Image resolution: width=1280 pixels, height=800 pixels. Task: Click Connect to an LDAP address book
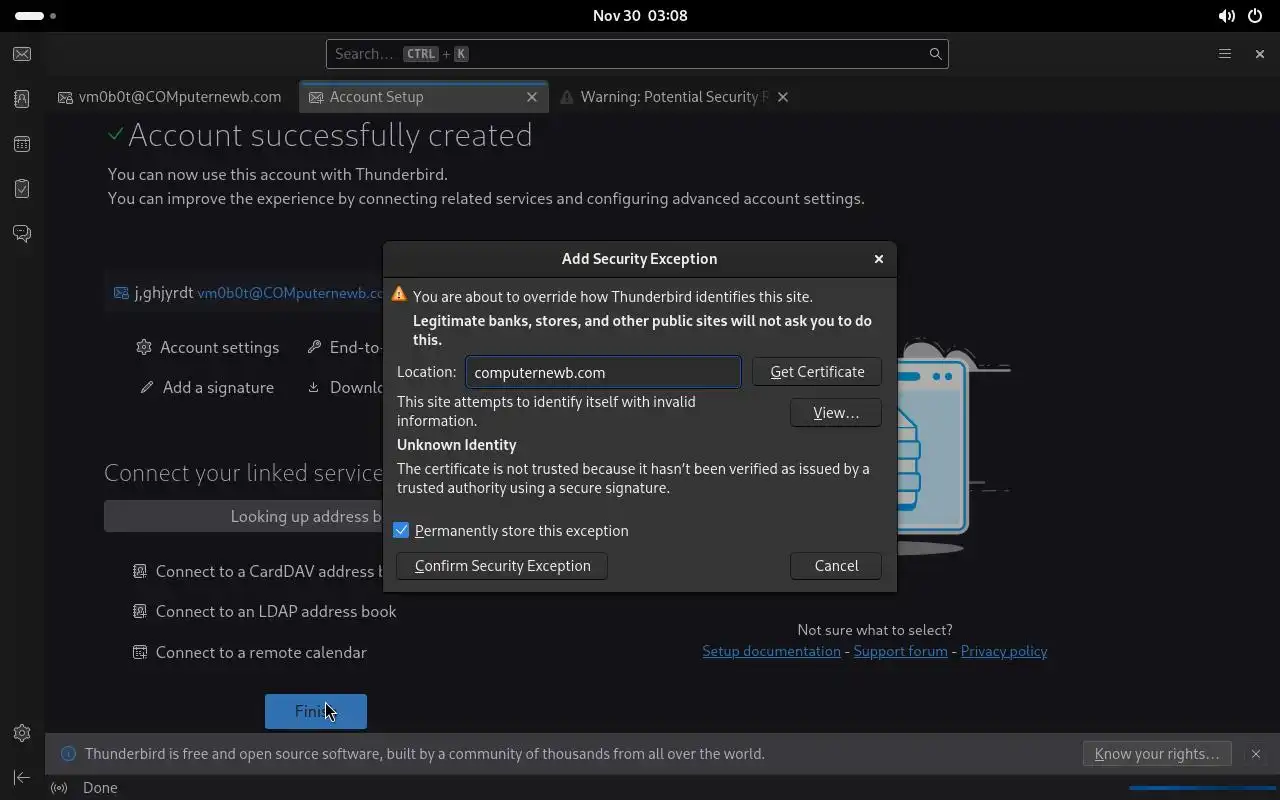click(x=265, y=611)
